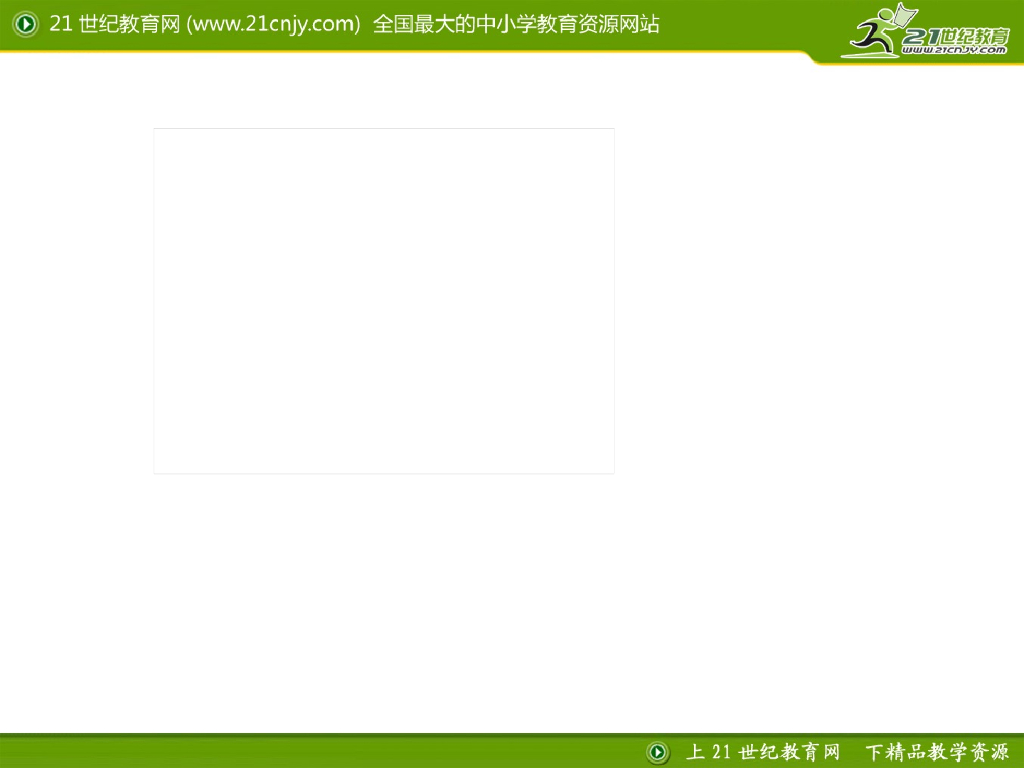The height and width of the screenshot is (768, 1024).
Task: Open the 21 世纪教育网 header title
Action: click(115, 24)
